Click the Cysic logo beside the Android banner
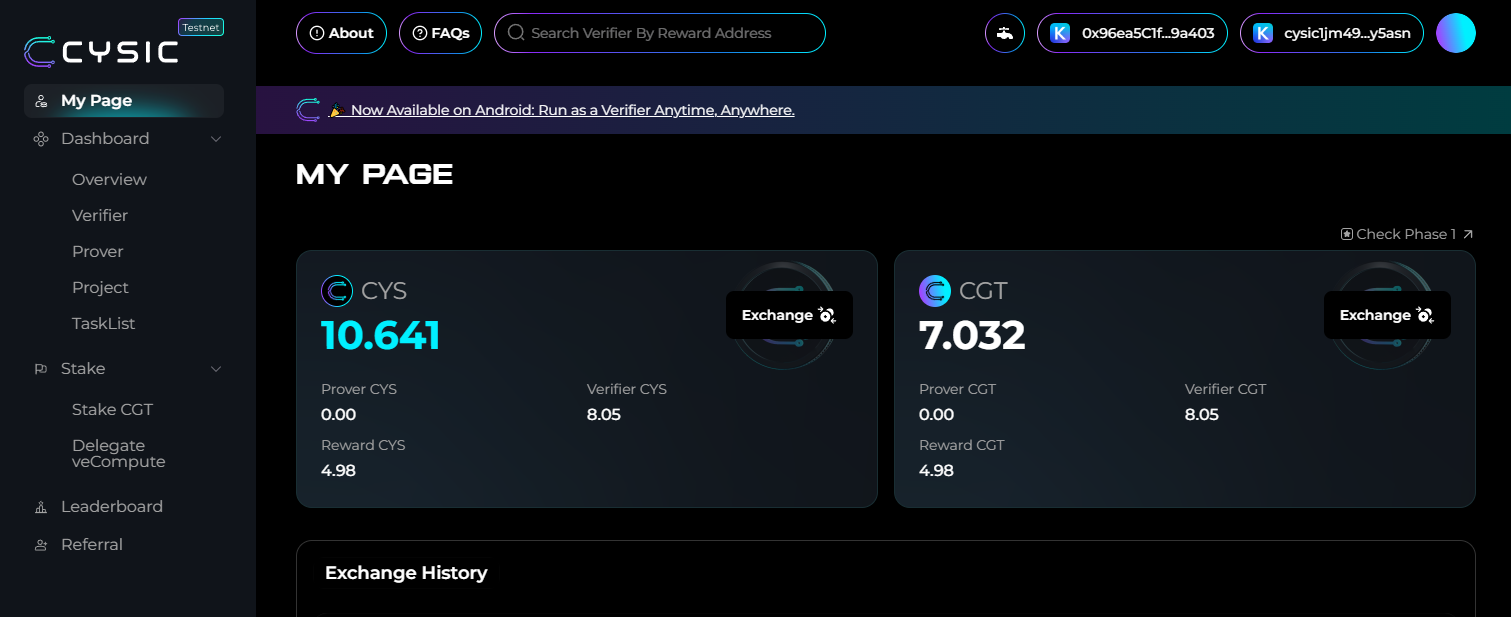 [308, 109]
